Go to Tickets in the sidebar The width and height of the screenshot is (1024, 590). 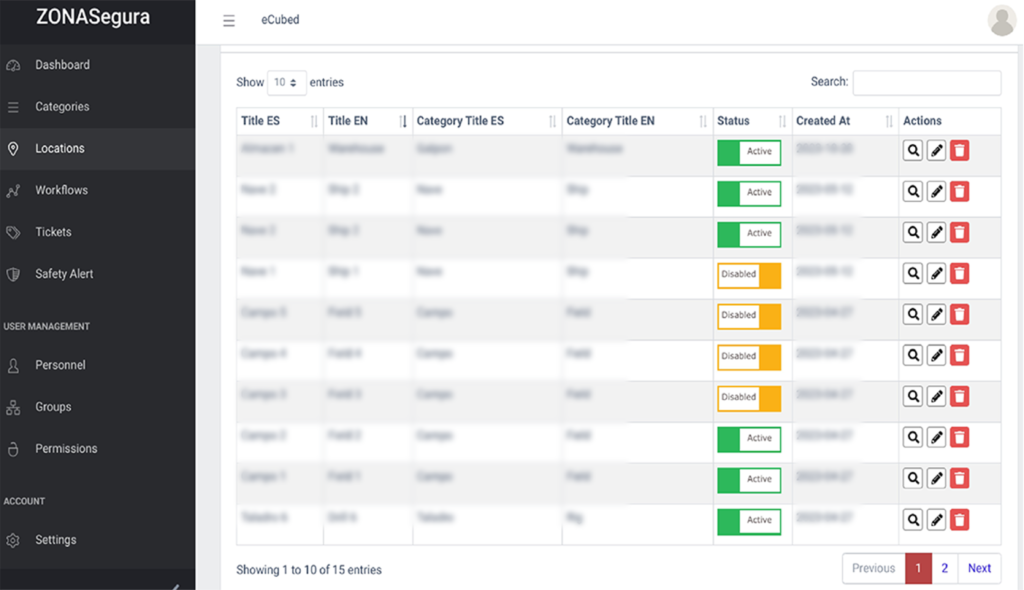pyautogui.click(x=53, y=232)
